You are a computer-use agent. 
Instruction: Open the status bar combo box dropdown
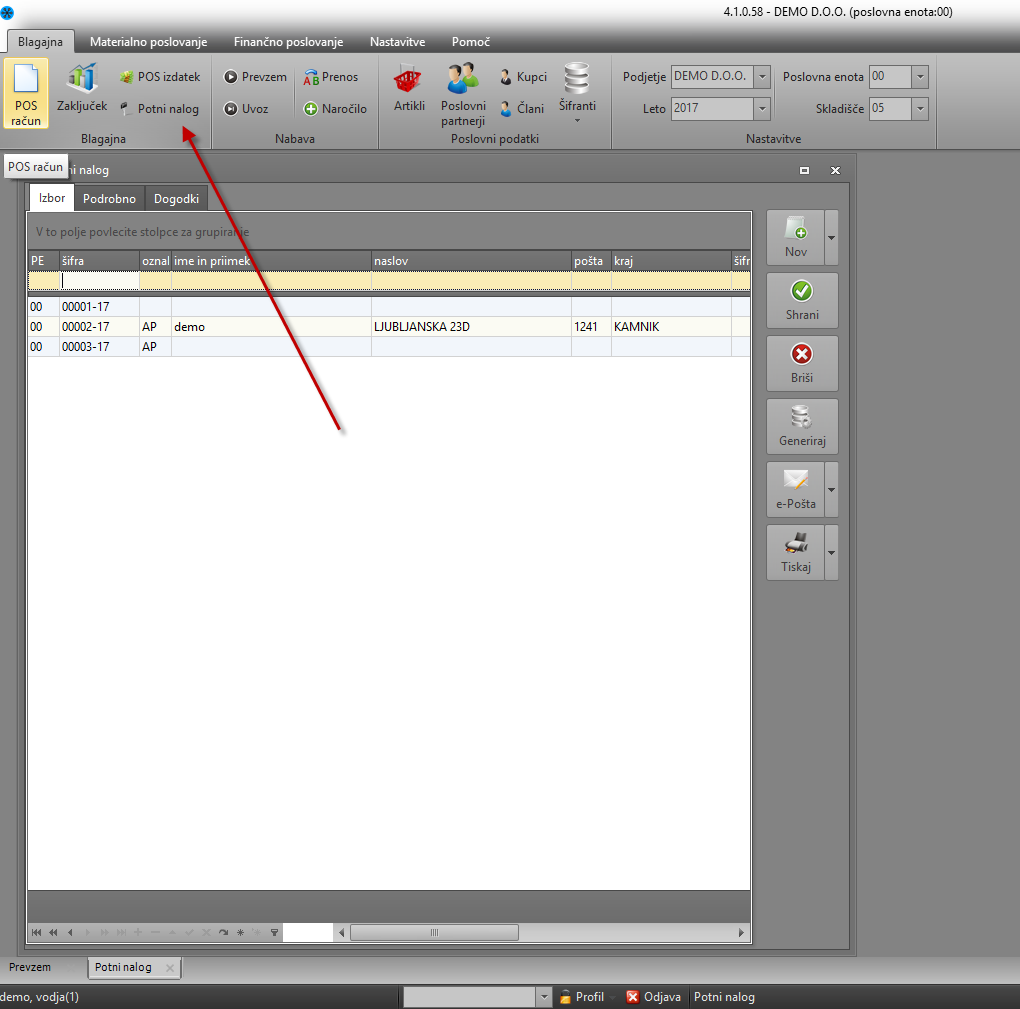point(544,997)
